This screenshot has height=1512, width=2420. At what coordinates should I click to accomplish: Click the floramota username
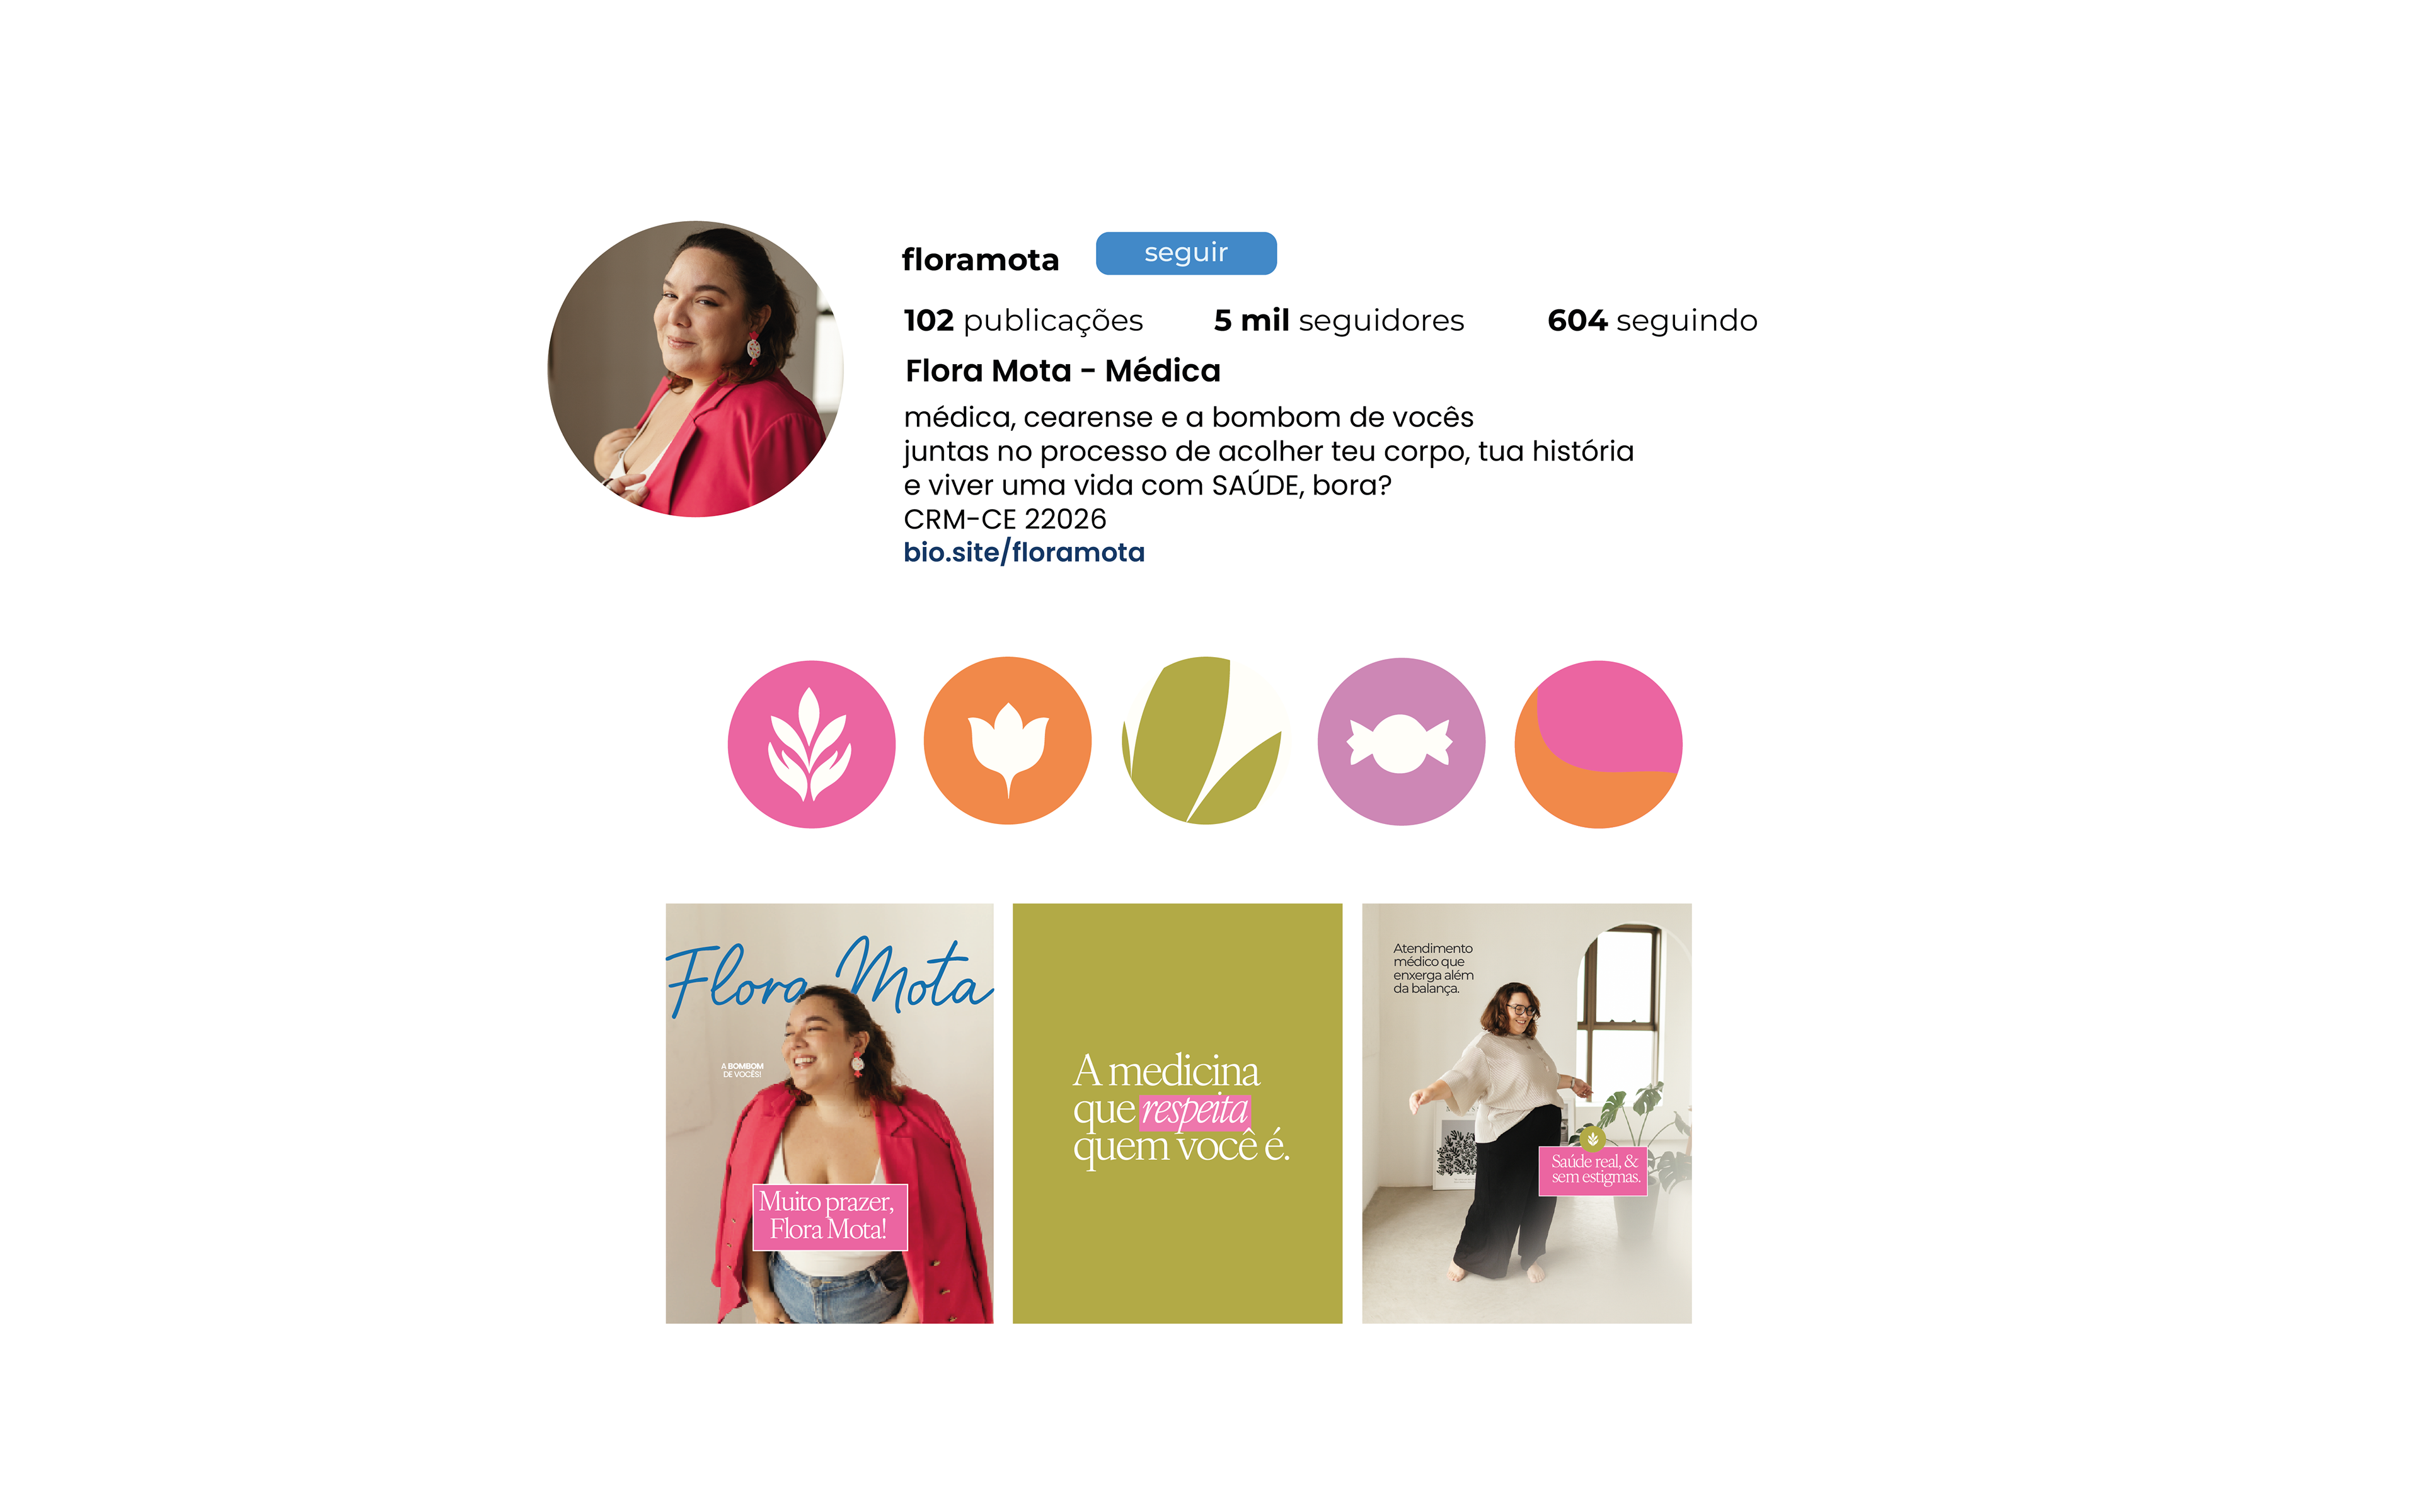pyautogui.click(x=980, y=260)
